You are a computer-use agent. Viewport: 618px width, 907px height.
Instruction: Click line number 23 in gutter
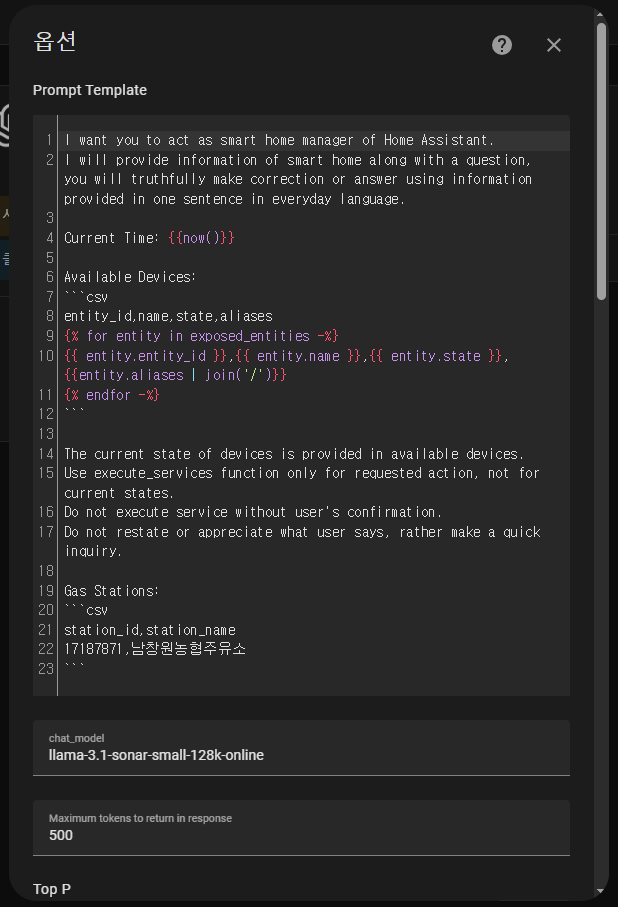coord(46,669)
